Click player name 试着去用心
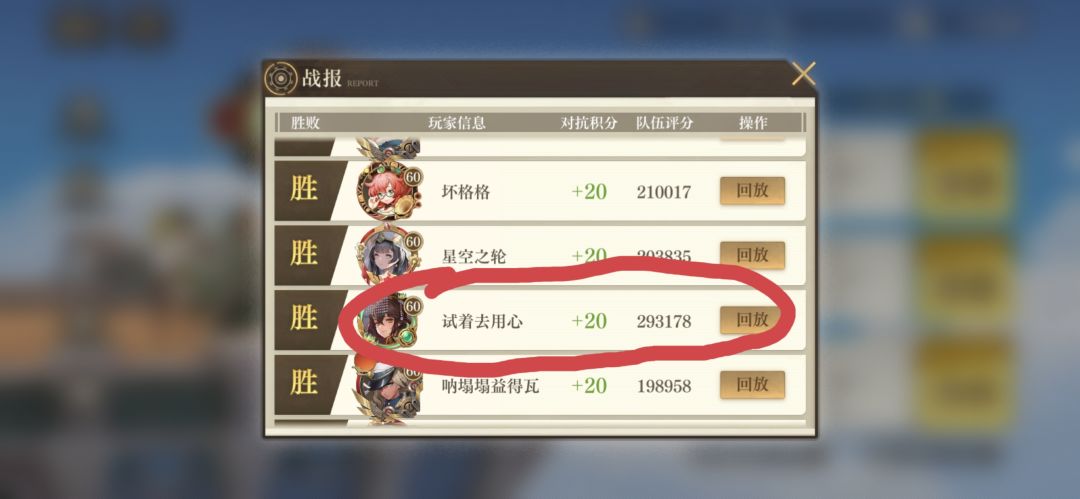The width and height of the screenshot is (1080, 499). 481,321
